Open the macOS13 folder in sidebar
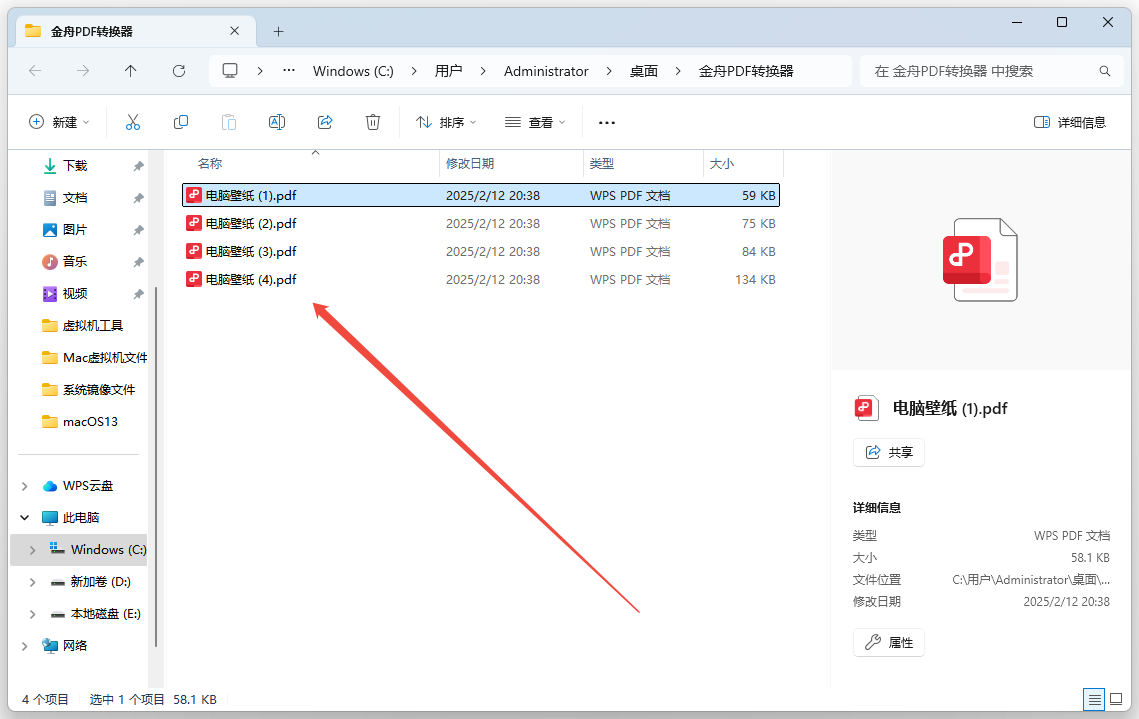Viewport: 1139px width, 719px height. point(80,422)
